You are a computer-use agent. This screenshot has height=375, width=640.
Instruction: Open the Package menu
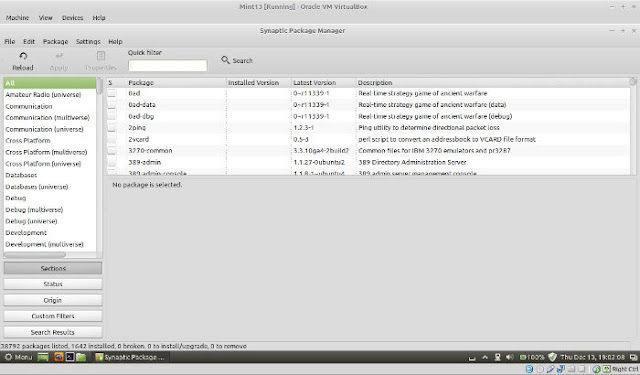[x=55, y=42]
